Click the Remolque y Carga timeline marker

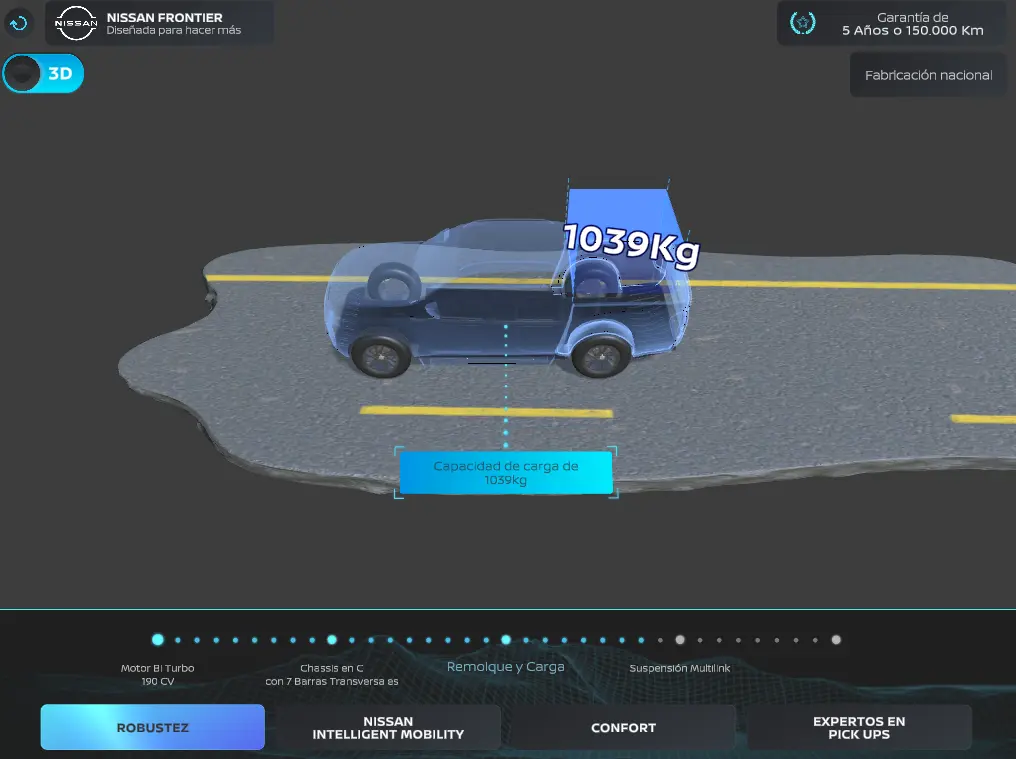[506, 640]
